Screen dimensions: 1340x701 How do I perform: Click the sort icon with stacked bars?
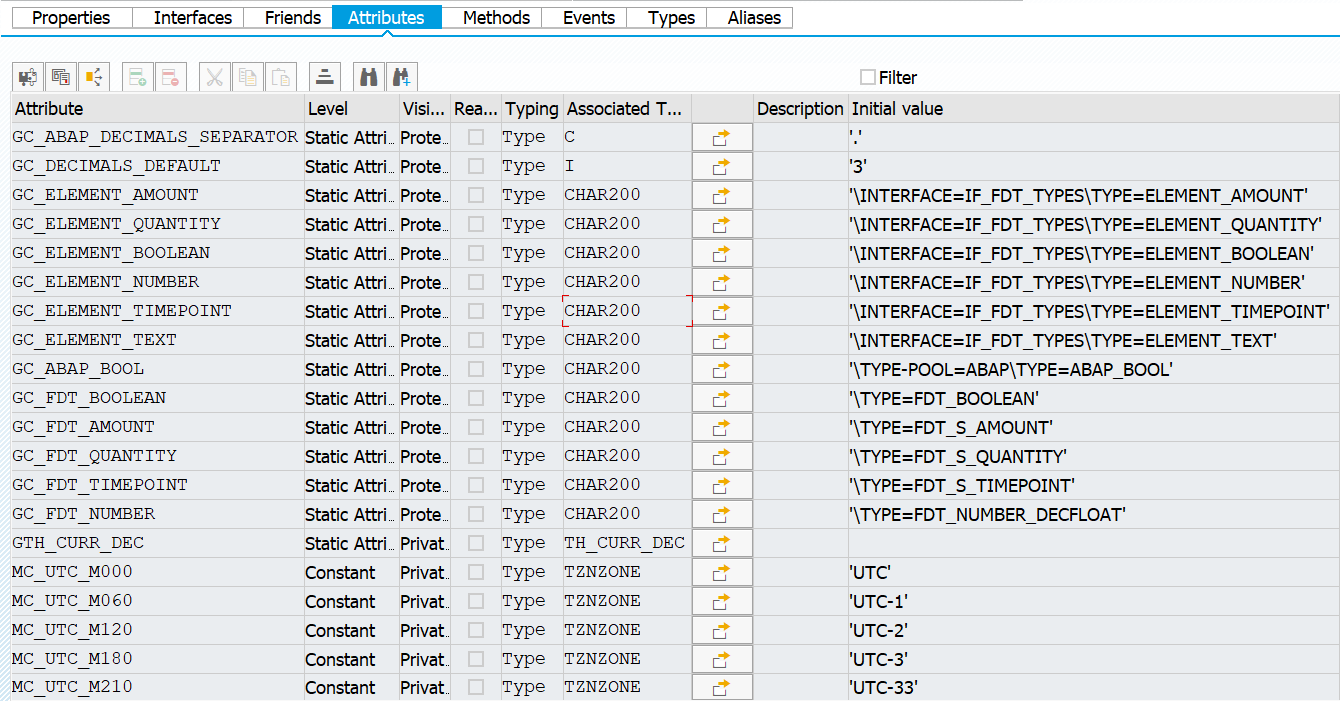click(325, 77)
